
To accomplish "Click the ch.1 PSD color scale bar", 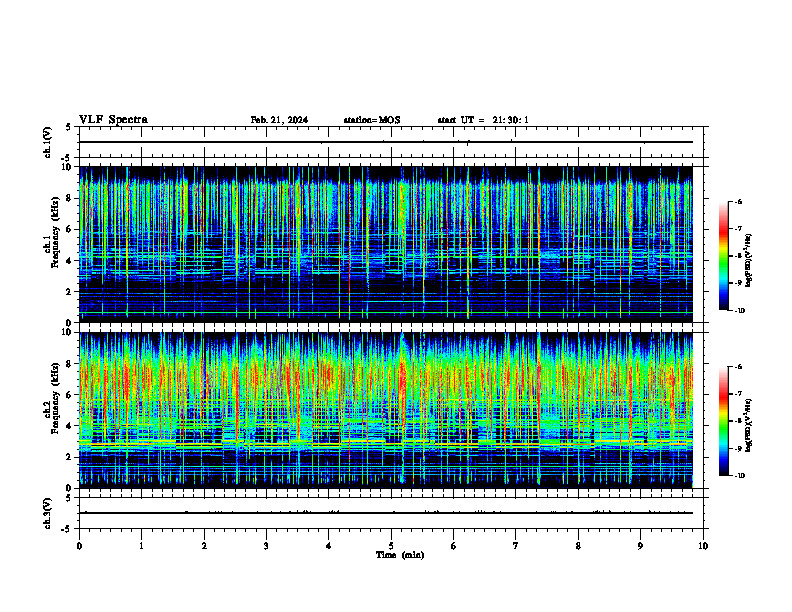I will [724, 256].
